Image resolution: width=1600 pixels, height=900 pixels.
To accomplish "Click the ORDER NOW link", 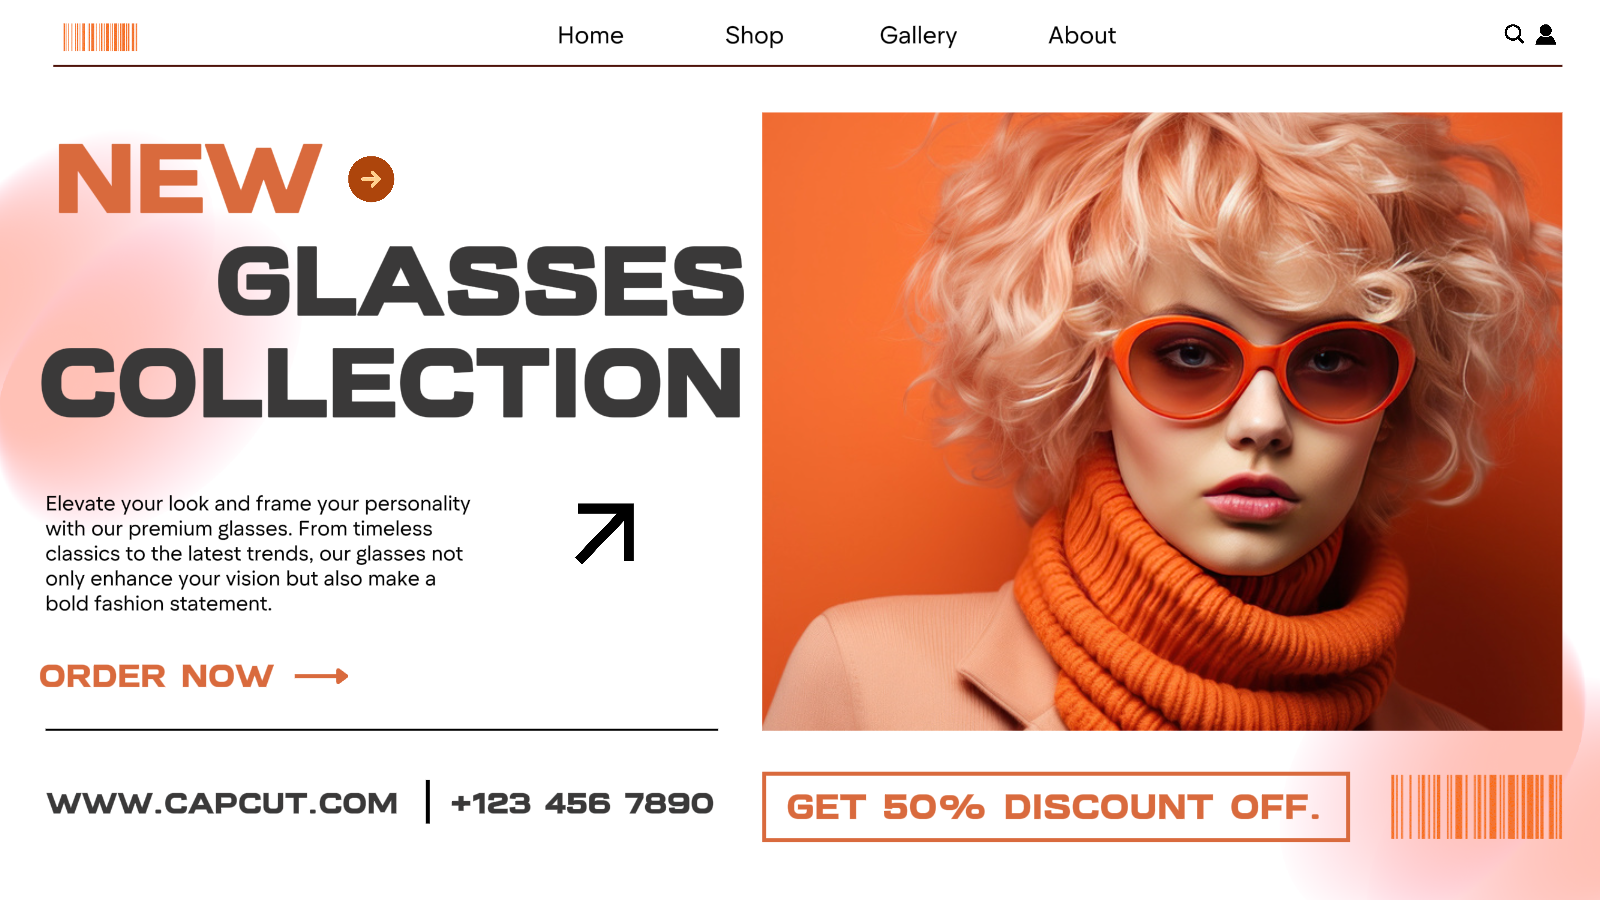I will pos(156,677).
